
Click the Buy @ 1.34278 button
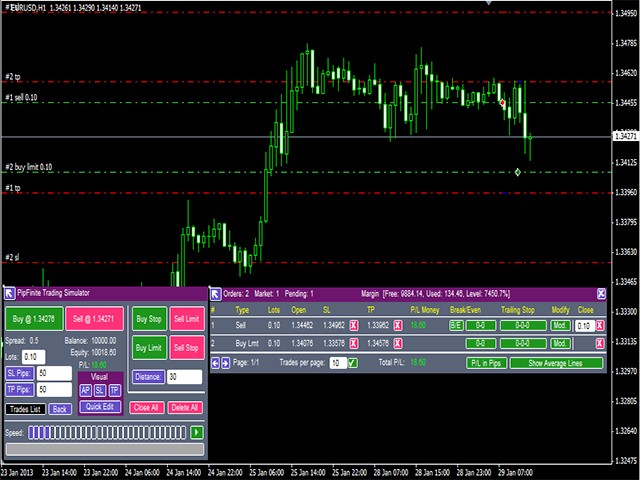click(34, 319)
